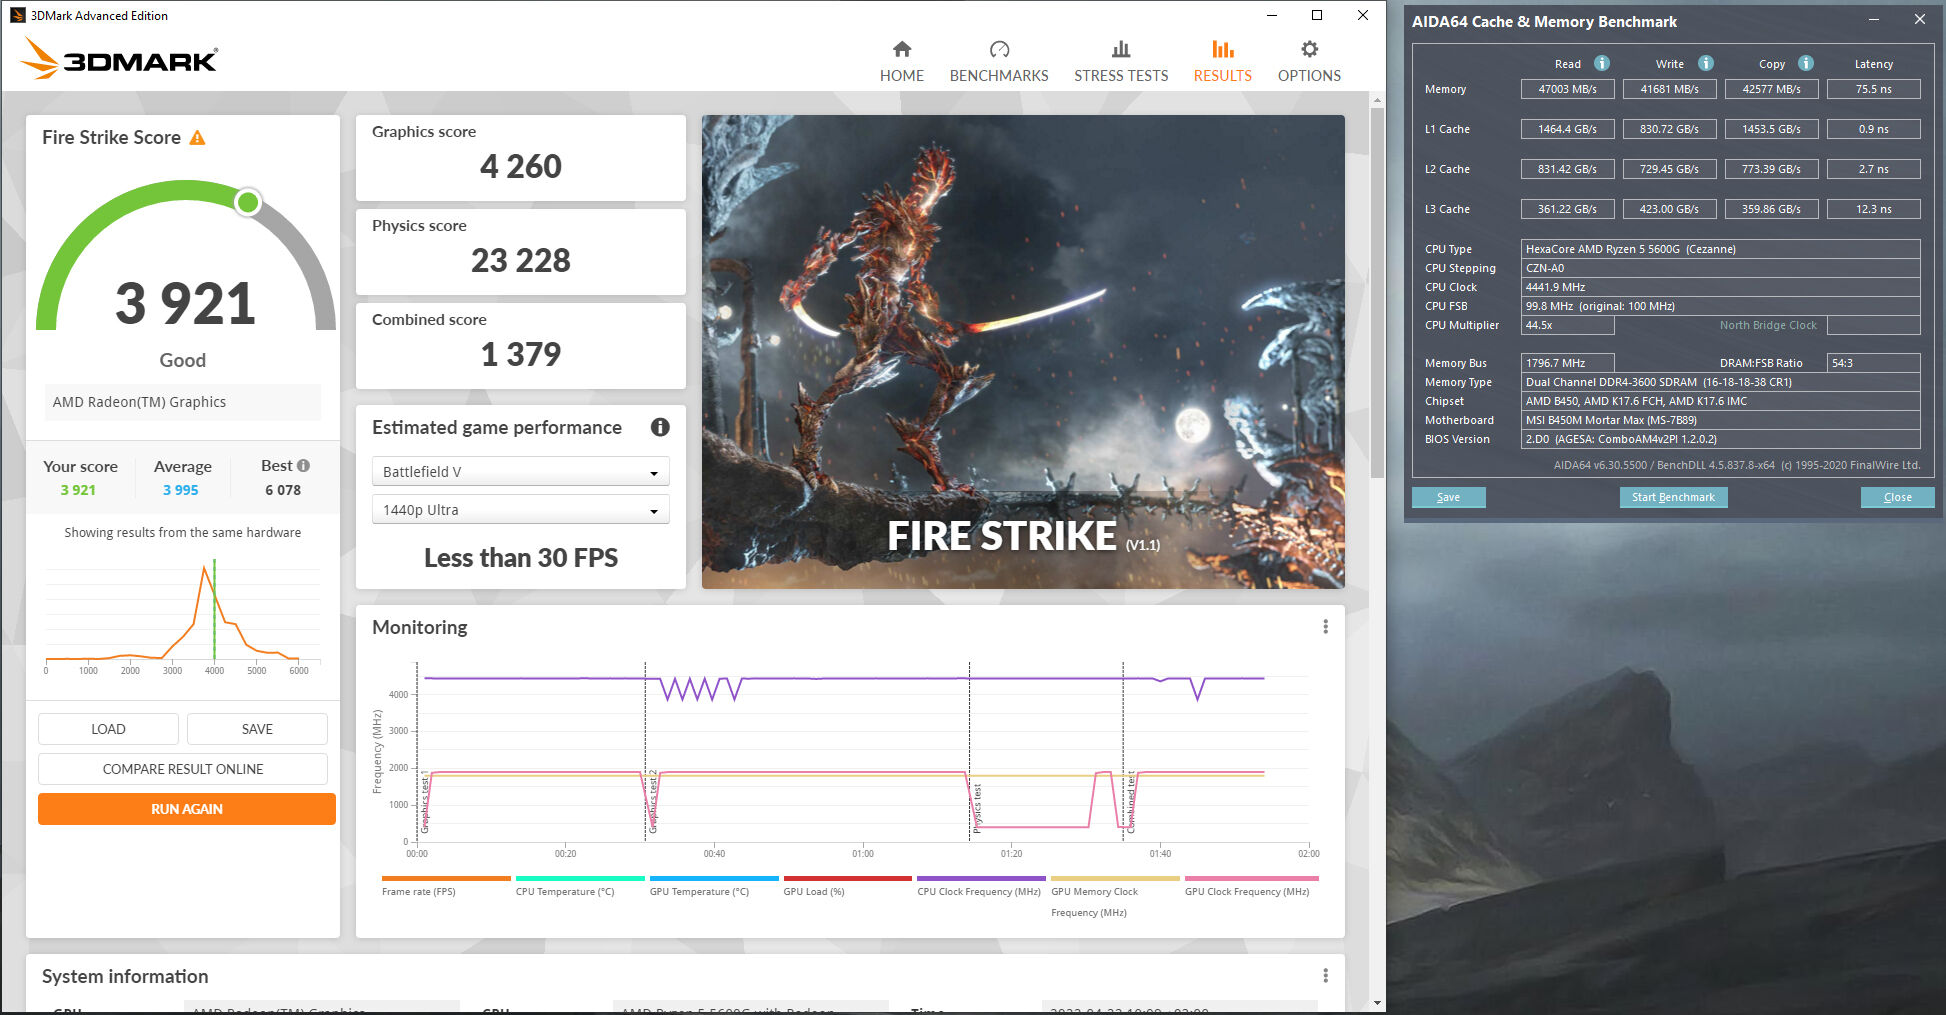
Task: Click the Physics score value 23 228
Action: point(521,260)
